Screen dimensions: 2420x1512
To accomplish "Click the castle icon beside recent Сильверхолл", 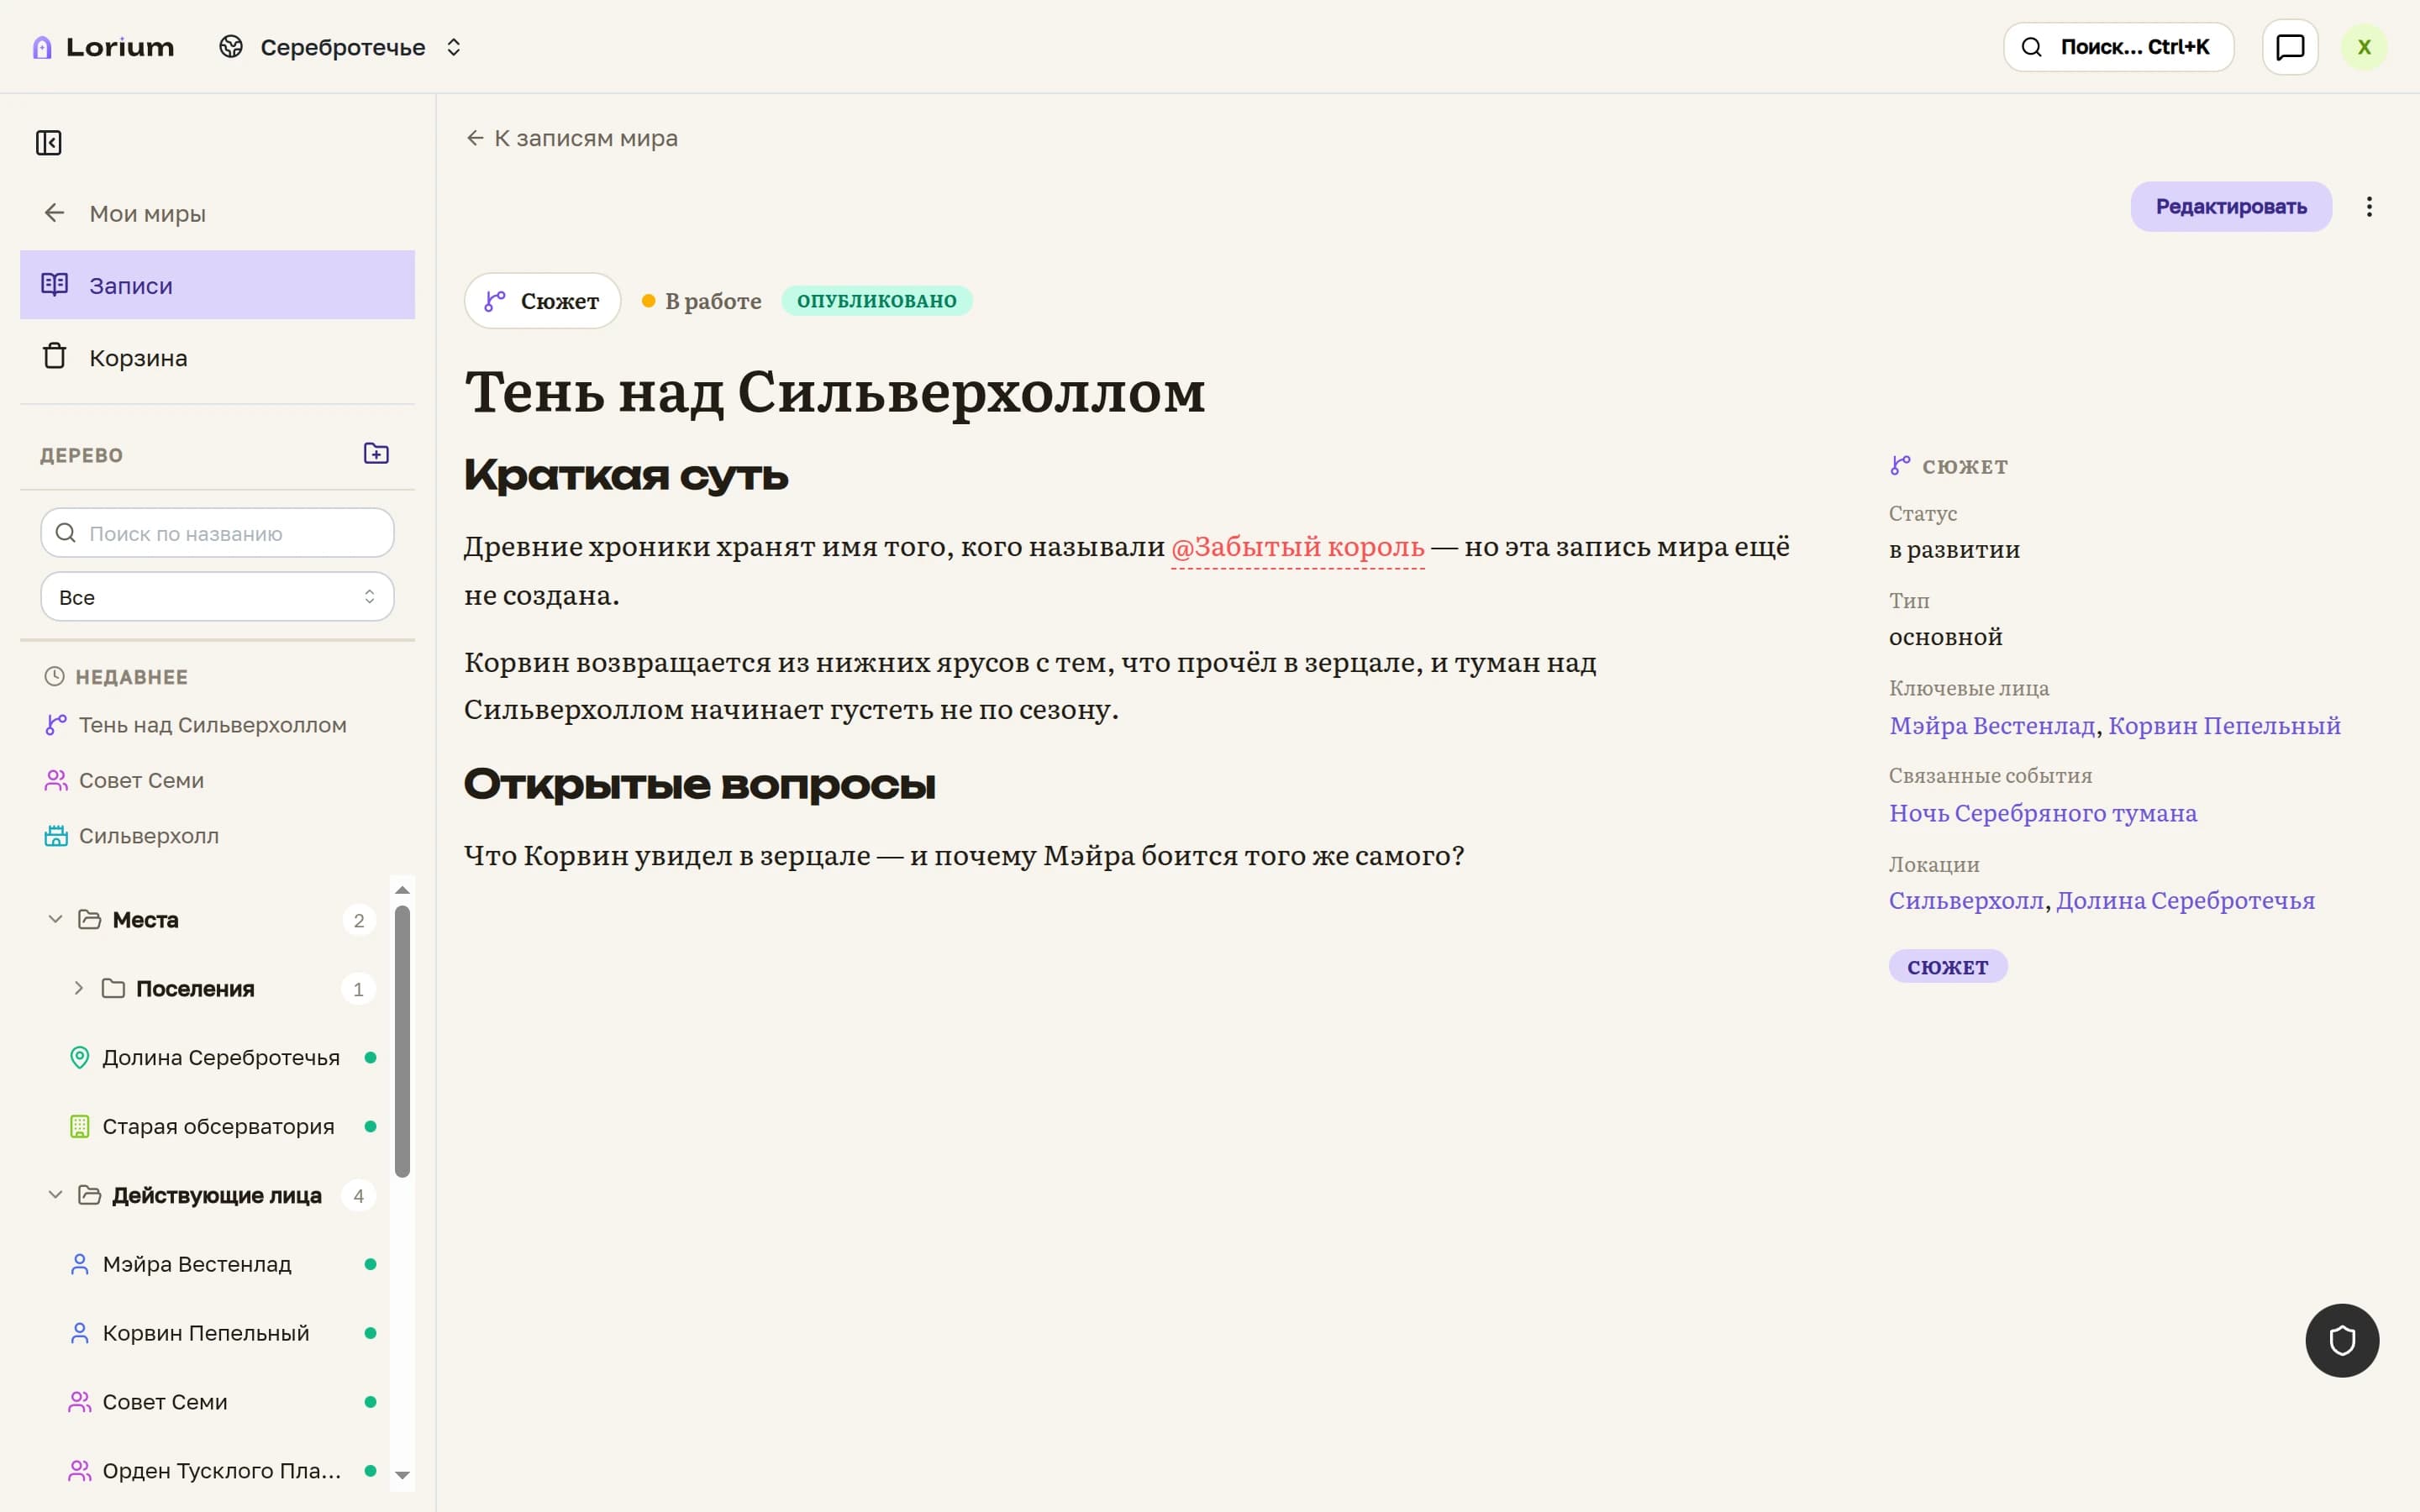I will [56, 836].
